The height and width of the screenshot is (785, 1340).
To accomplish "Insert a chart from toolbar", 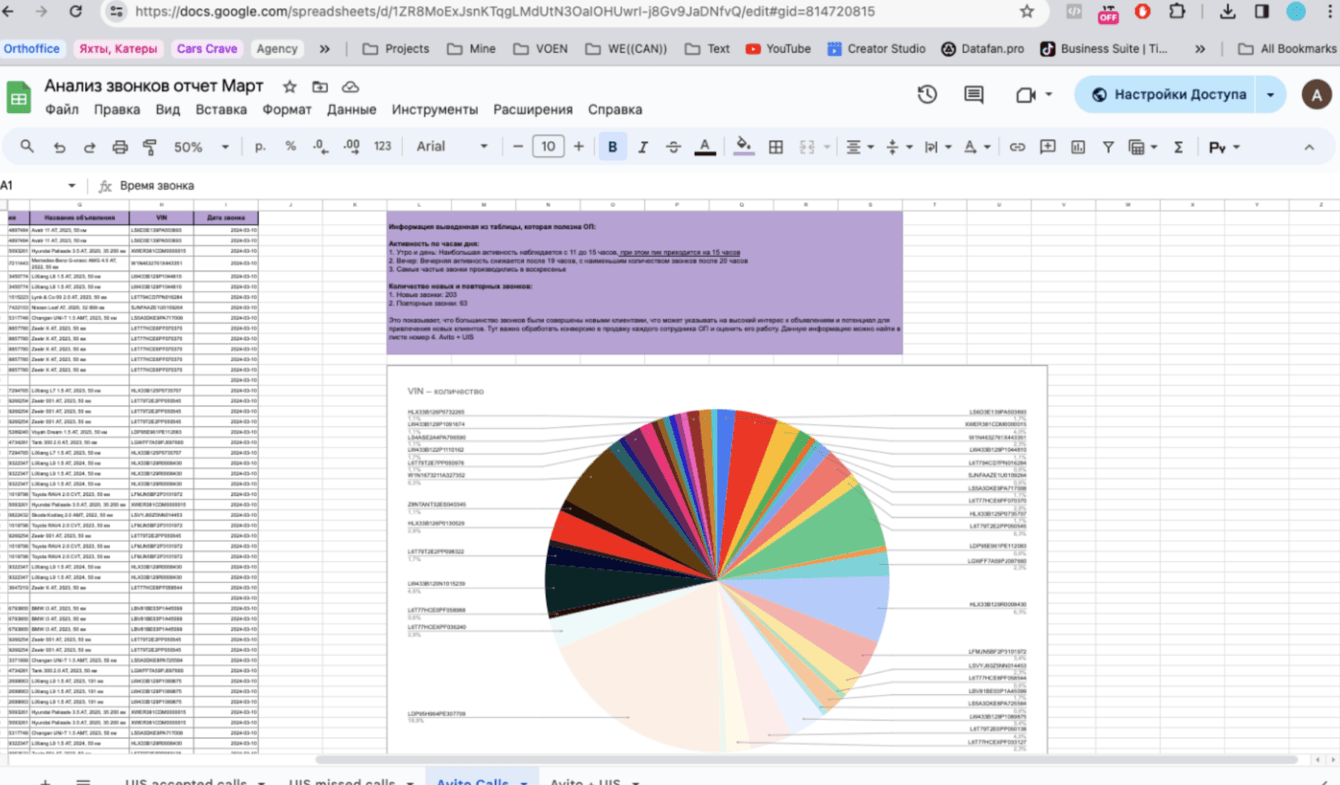I will point(1078,147).
